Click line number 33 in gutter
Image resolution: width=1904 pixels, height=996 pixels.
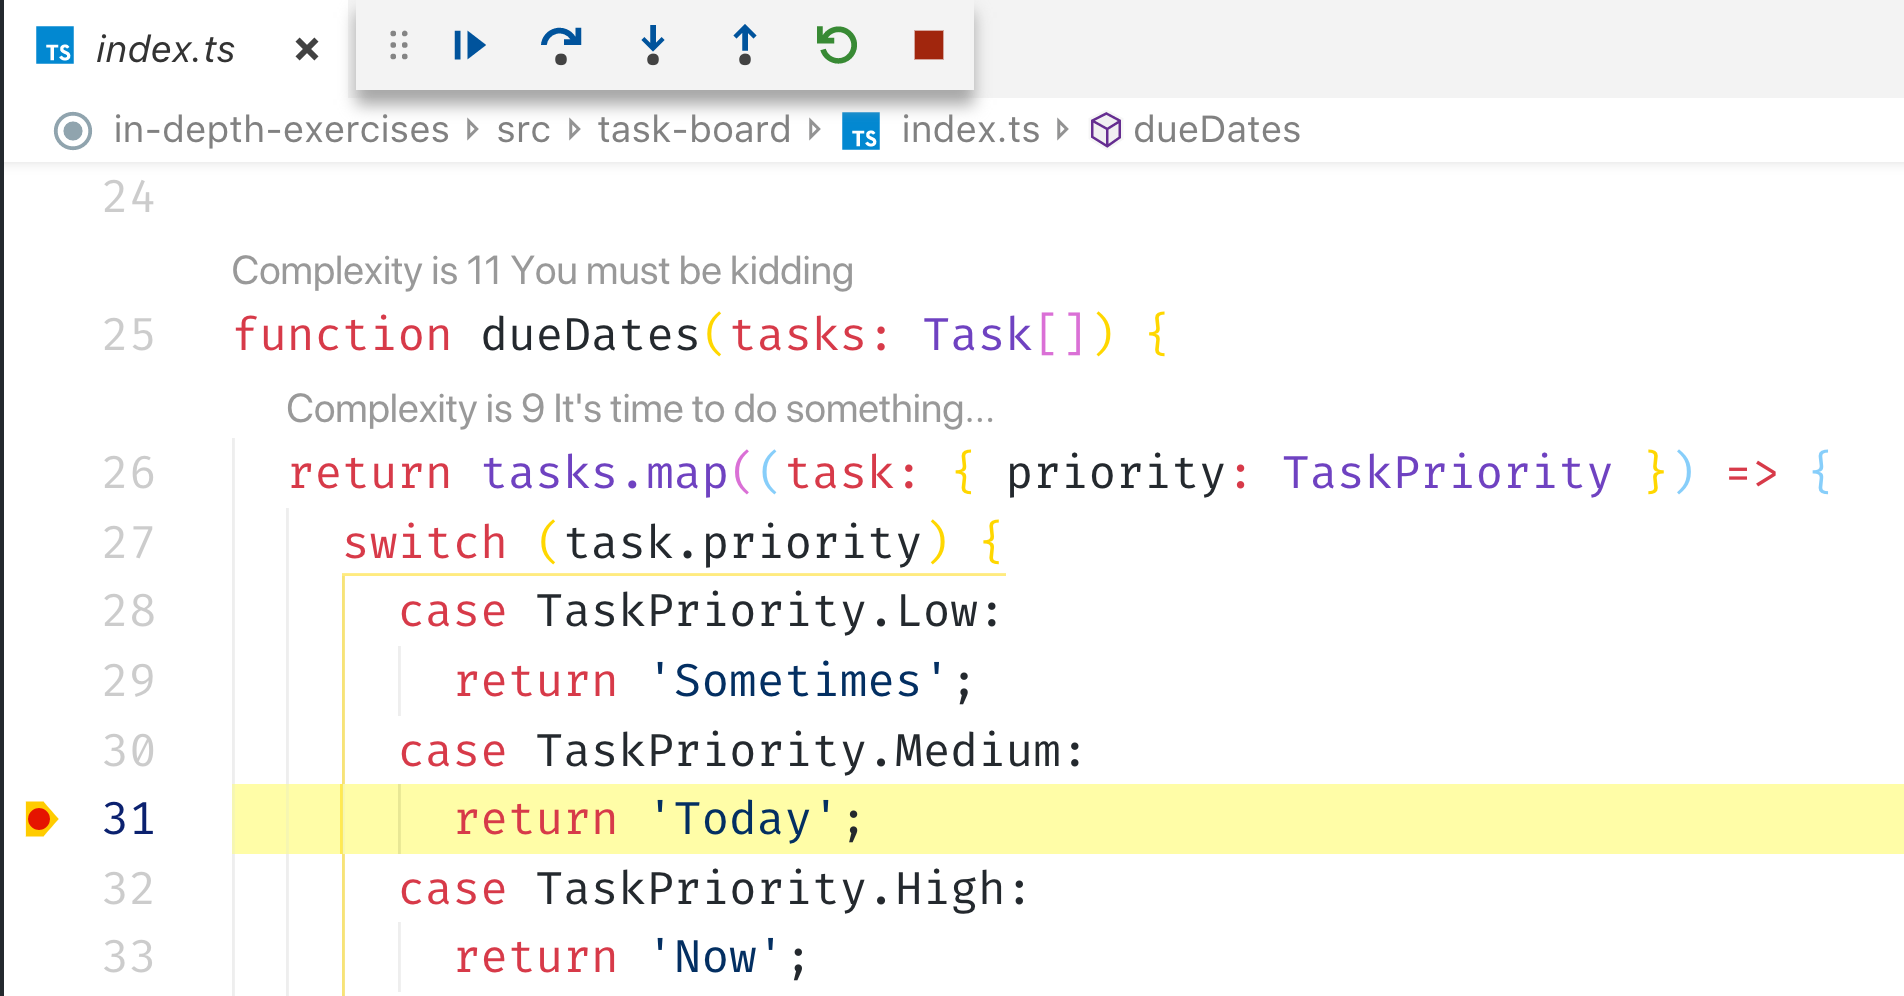tap(128, 957)
